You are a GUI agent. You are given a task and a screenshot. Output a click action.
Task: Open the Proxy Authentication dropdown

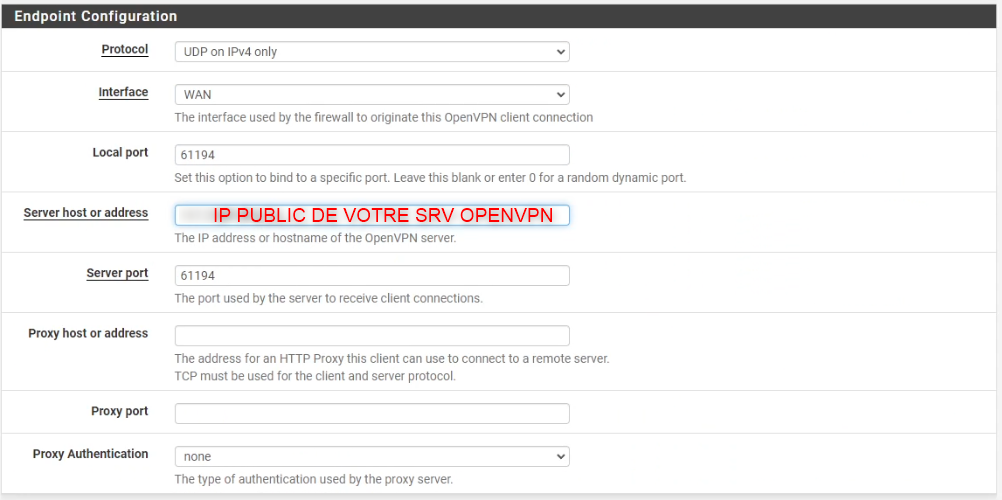click(x=371, y=456)
